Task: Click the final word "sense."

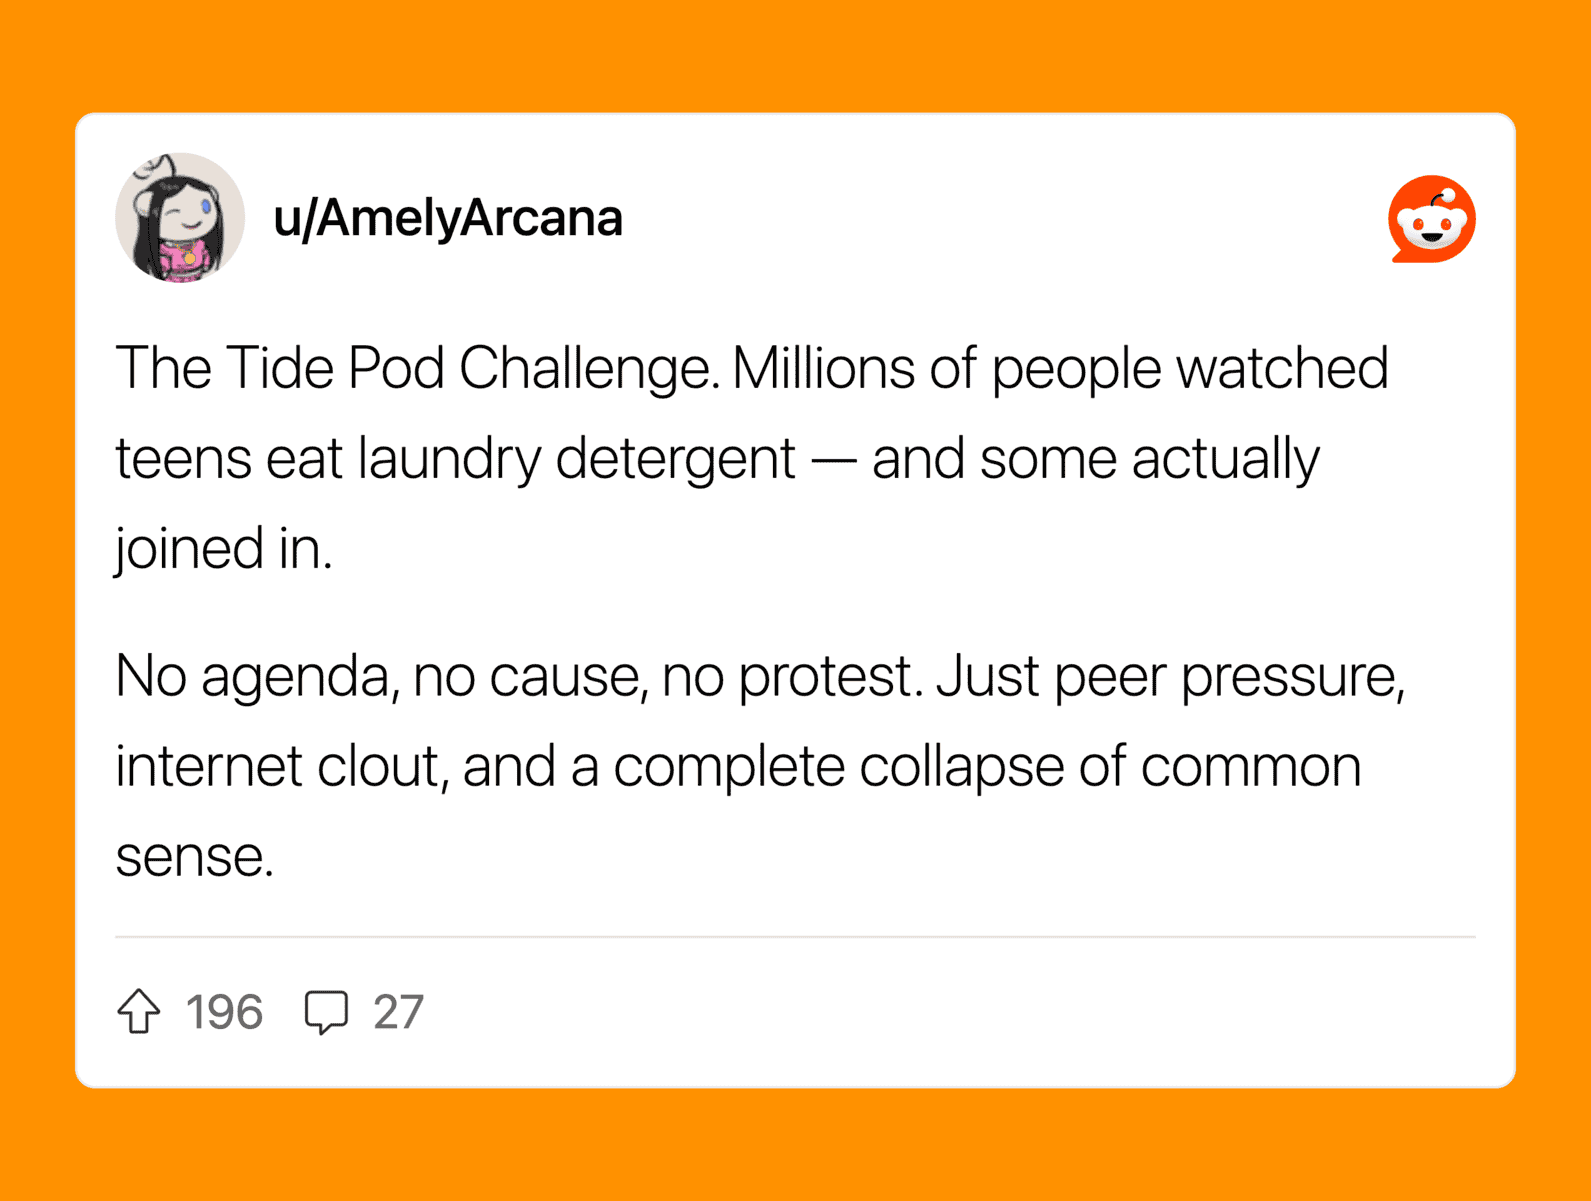Action: (x=195, y=858)
